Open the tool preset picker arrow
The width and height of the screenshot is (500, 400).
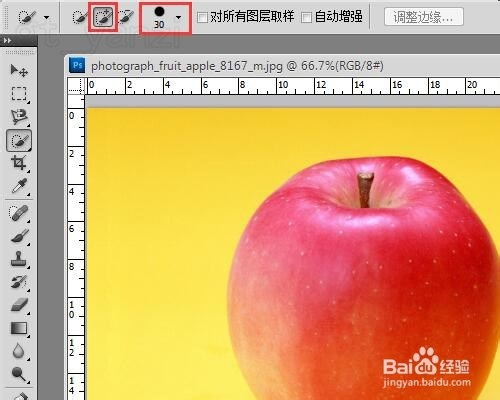point(47,17)
